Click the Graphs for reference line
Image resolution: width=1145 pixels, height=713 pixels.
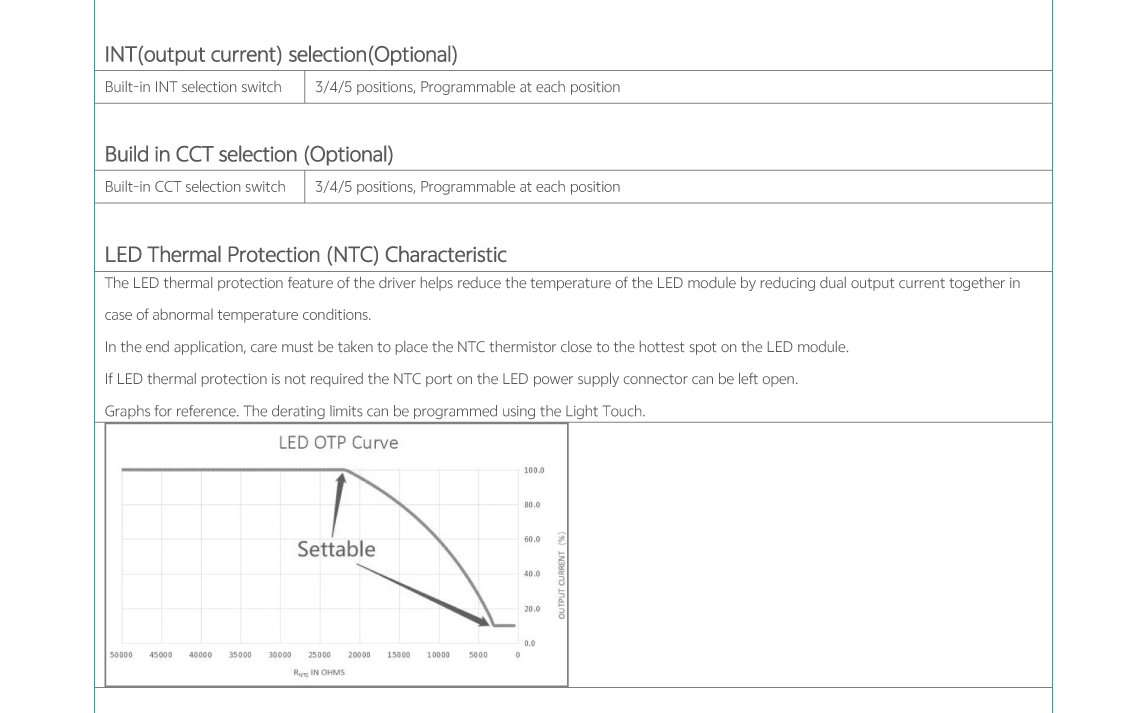coord(375,411)
